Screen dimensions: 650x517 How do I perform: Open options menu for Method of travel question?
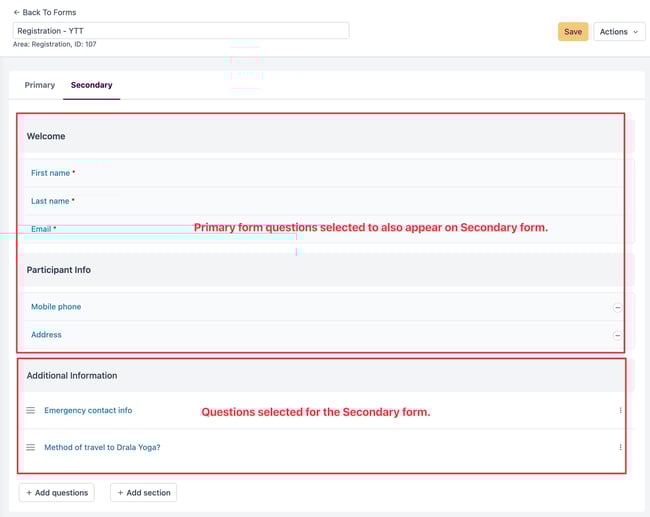coord(620,447)
